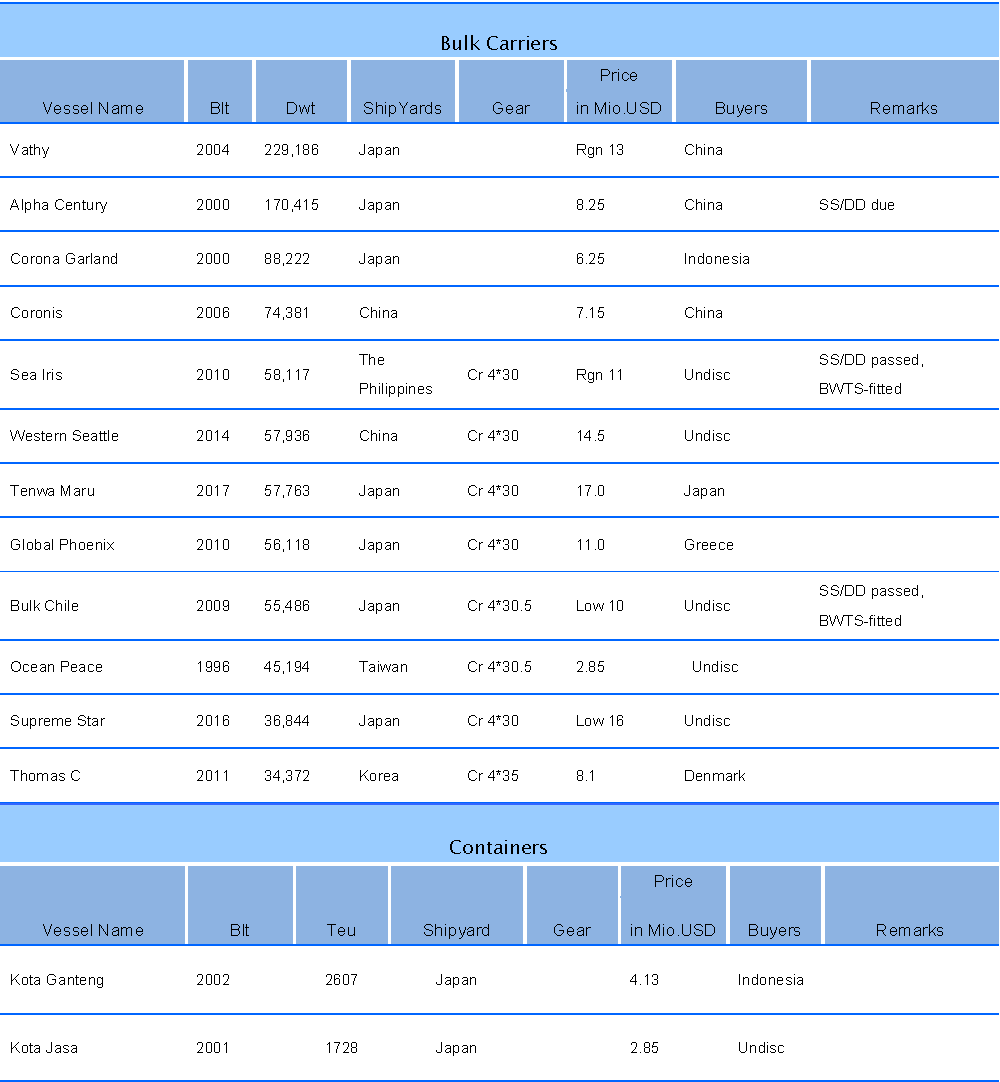Screen dimensions: 1000x1082
Task: Click the 1728 Teu value
Action: pyautogui.click(x=342, y=1047)
